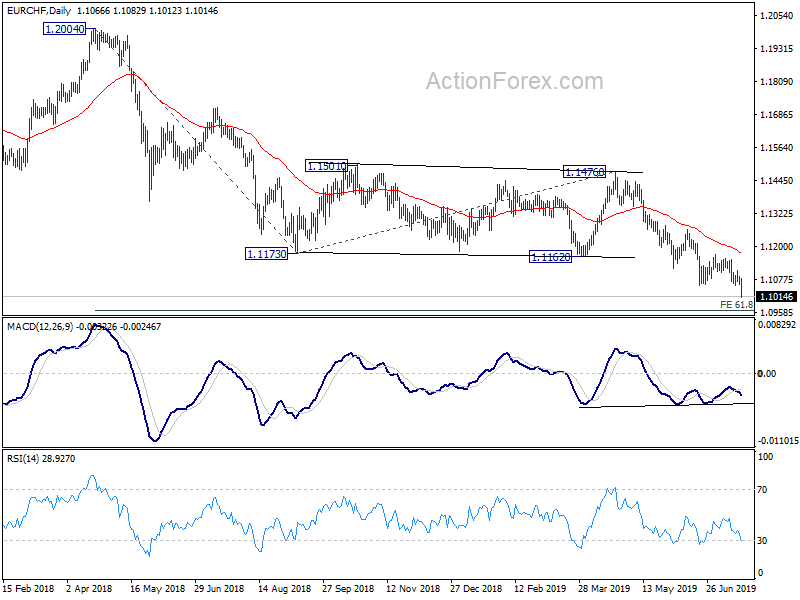Click RSI scale level 100
The height and width of the screenshot is (600, 800).
pos(765,457)
